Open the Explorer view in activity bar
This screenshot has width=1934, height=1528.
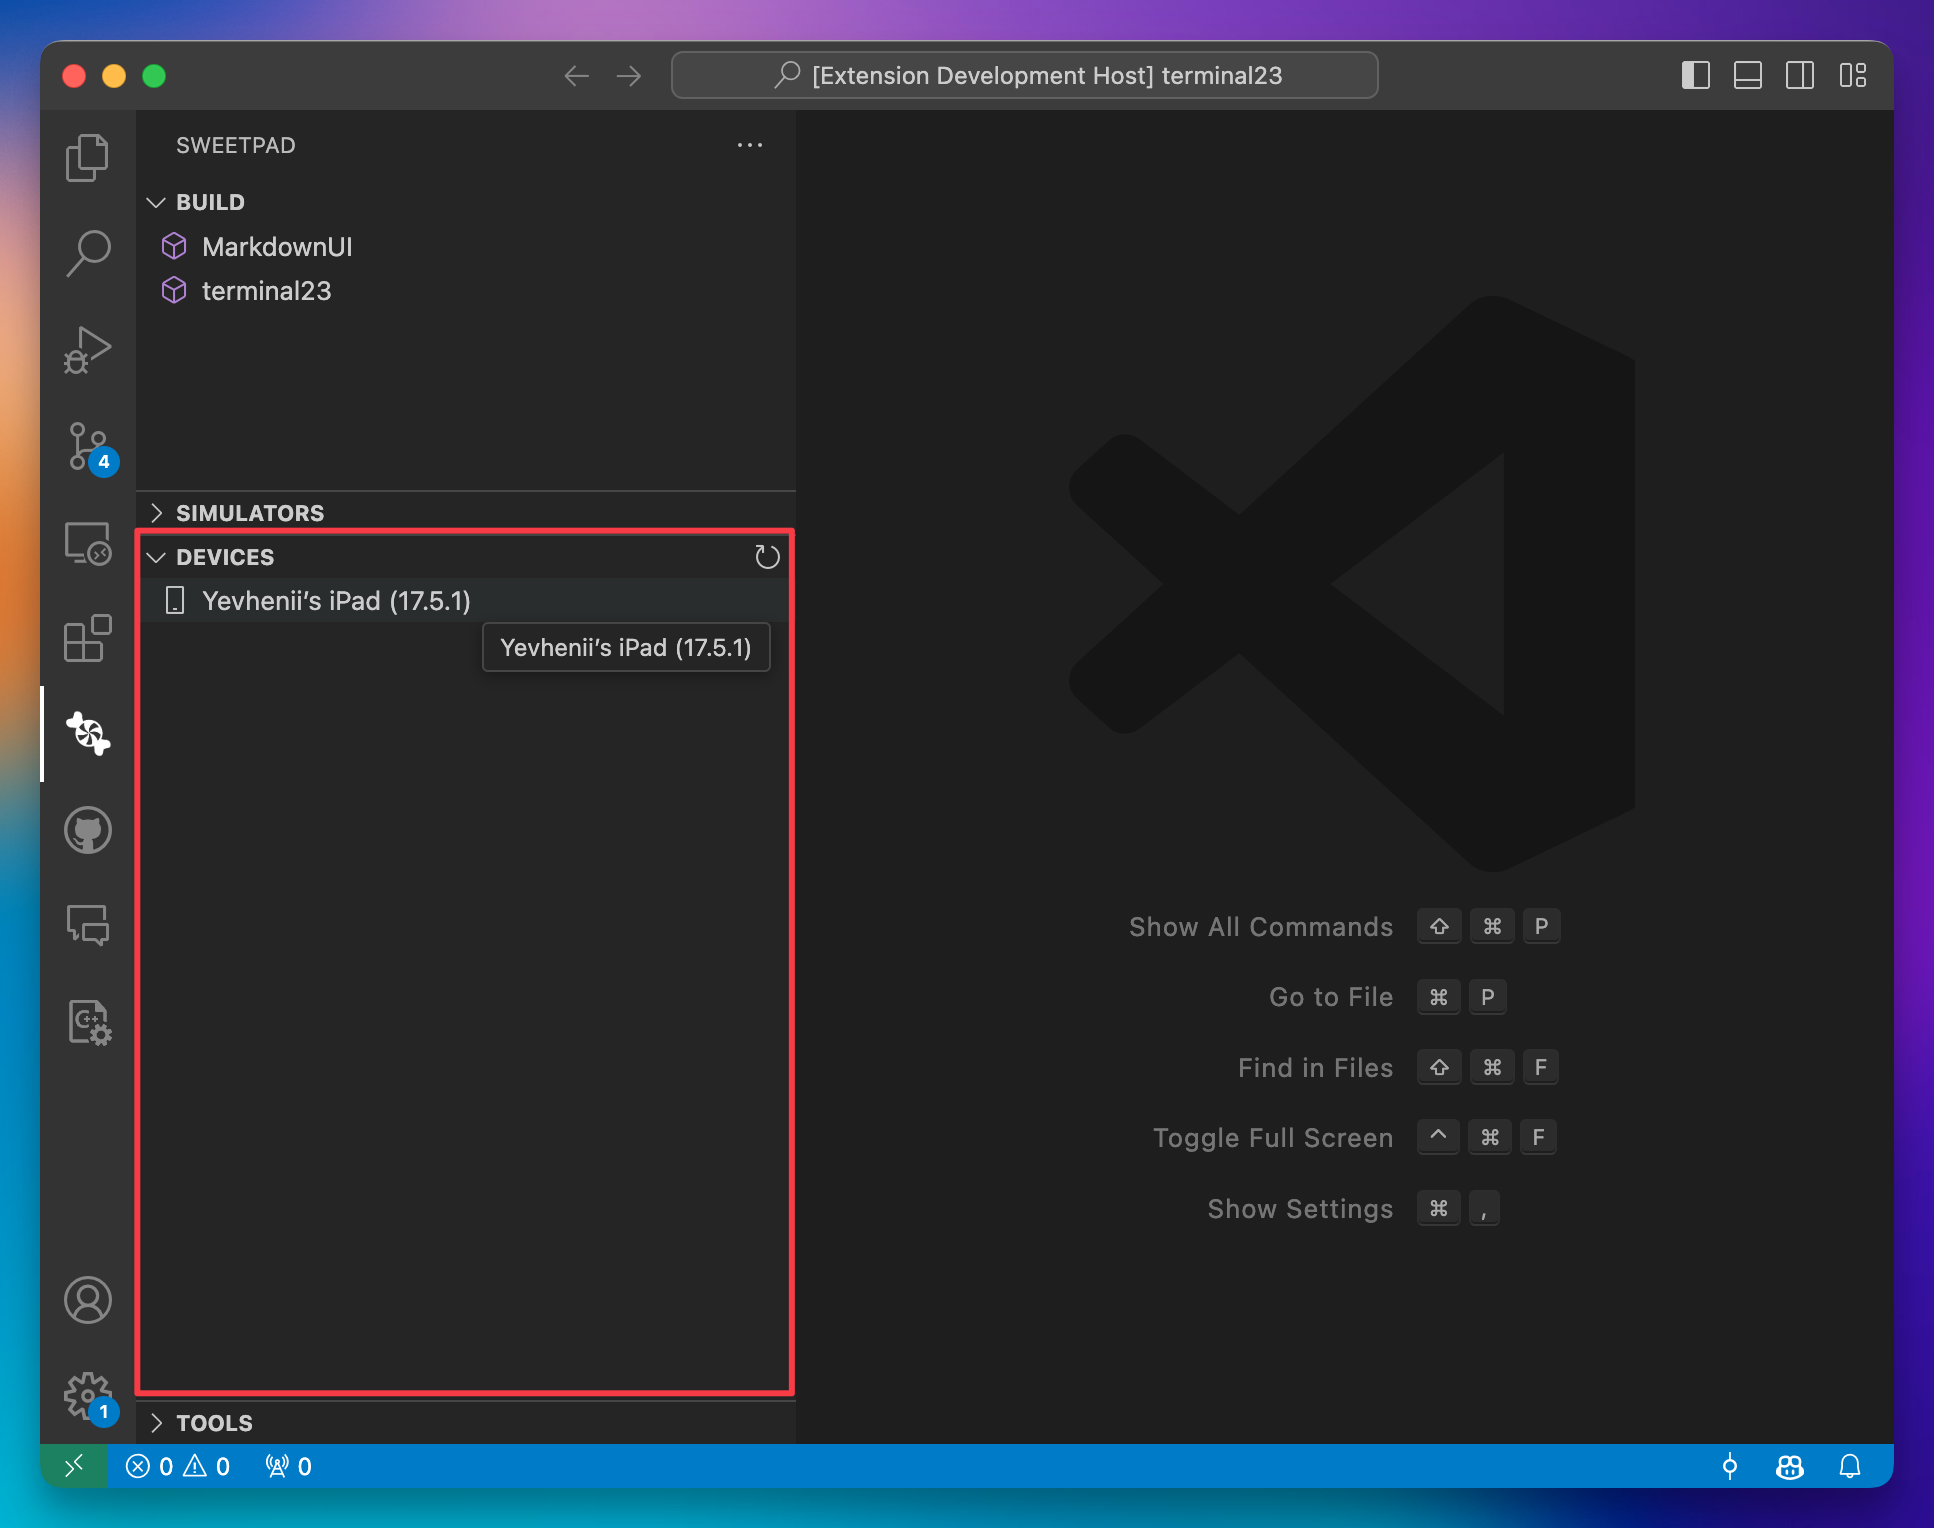point(88,158)
